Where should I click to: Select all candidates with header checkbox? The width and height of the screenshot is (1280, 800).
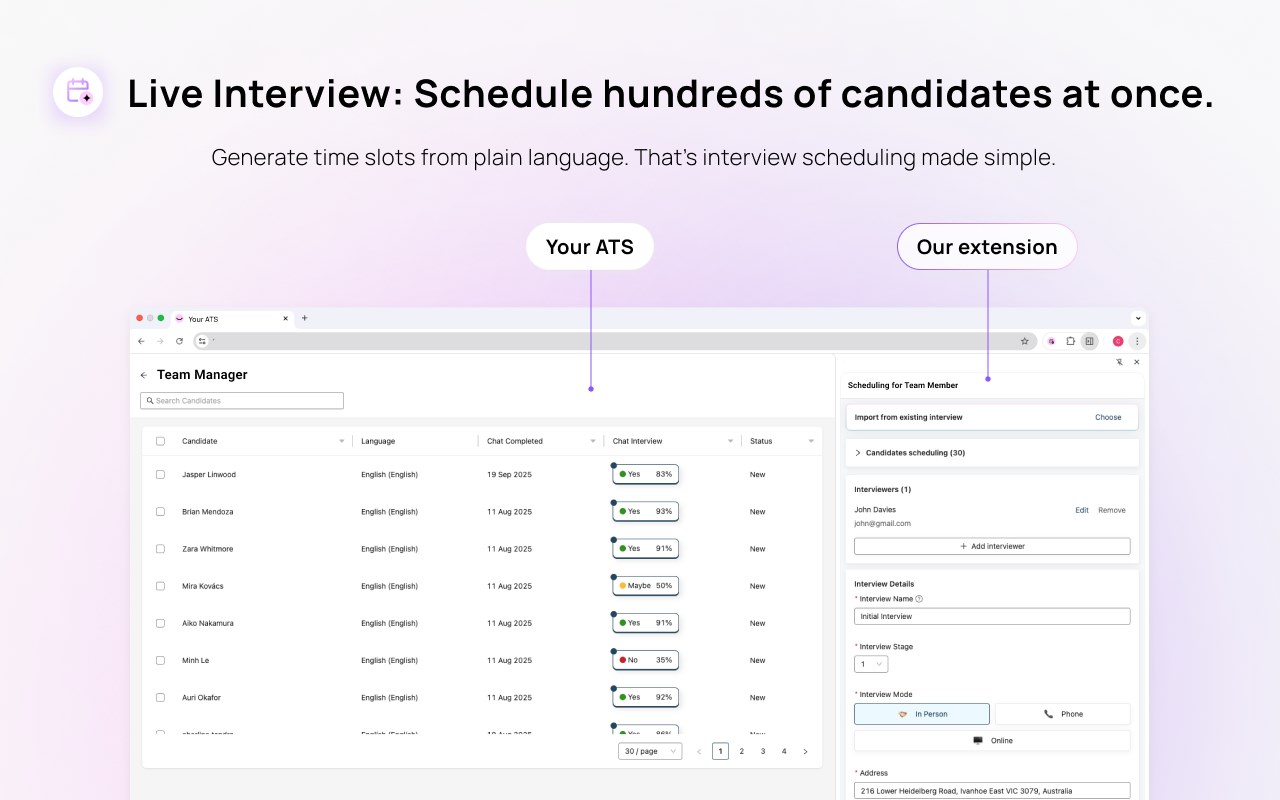click(x=160, y=441)
